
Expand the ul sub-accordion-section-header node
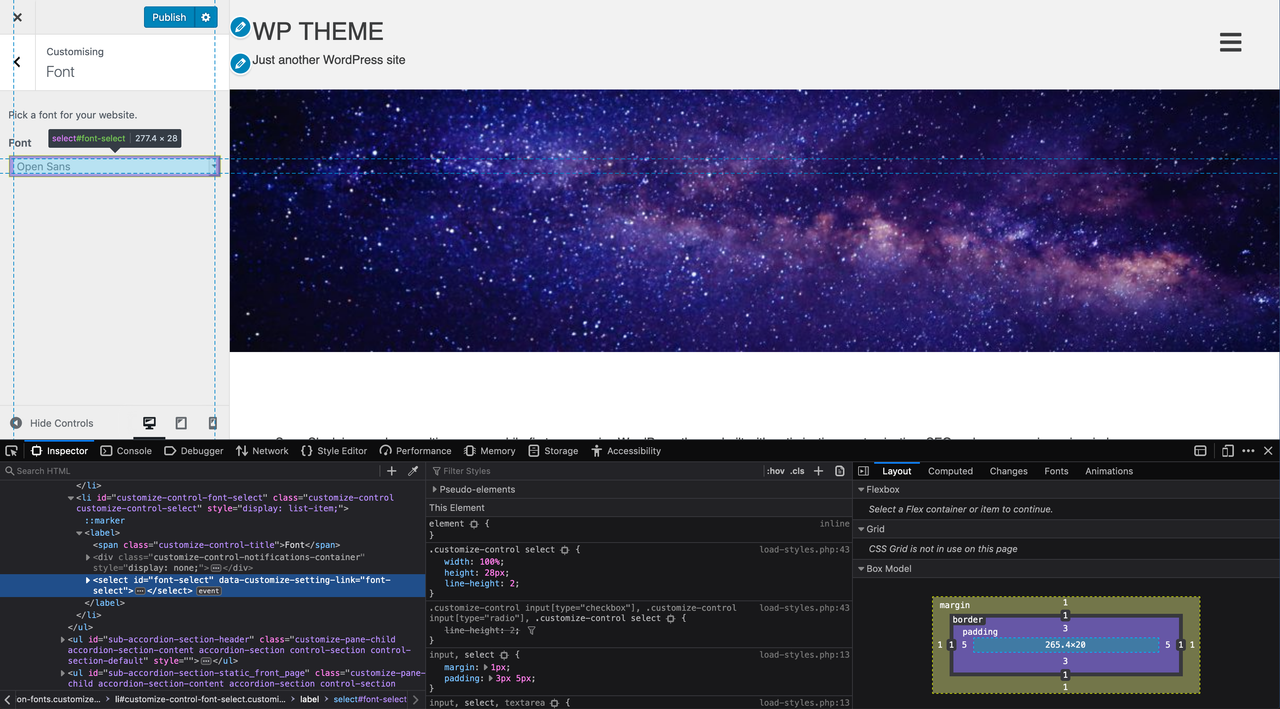coord(63,639)
